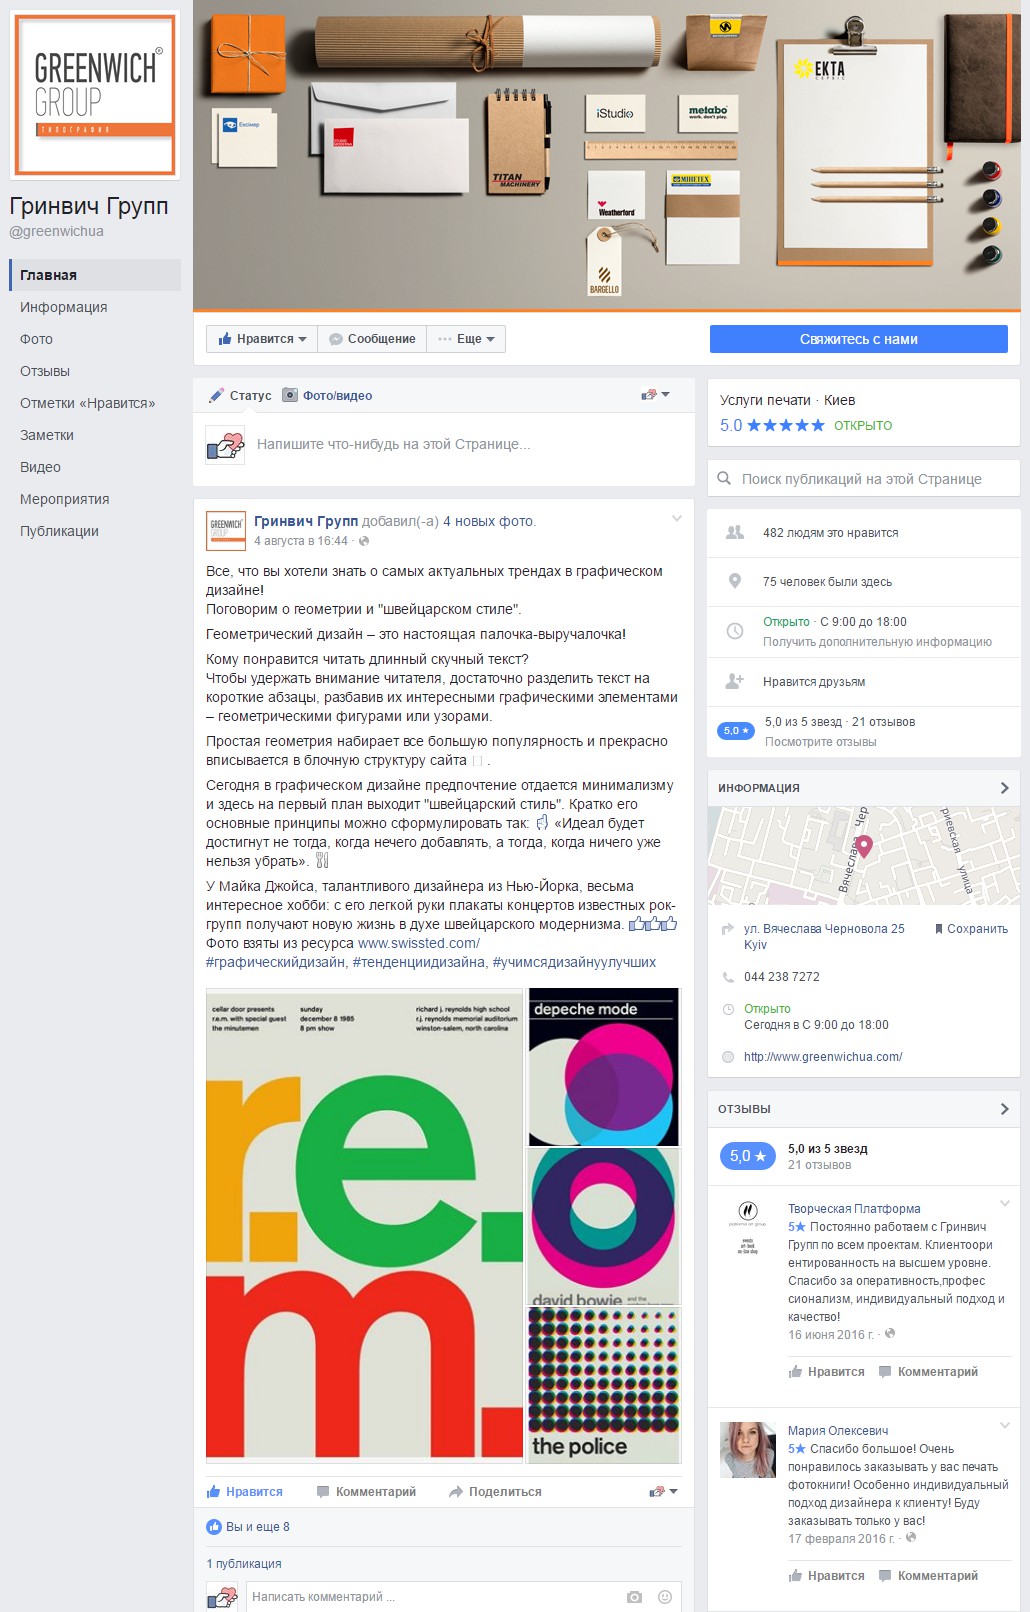Open the composer identity selector dropdown
Image resolution: width=1030 pixels, height=1612 pixels.
(656, 395)
